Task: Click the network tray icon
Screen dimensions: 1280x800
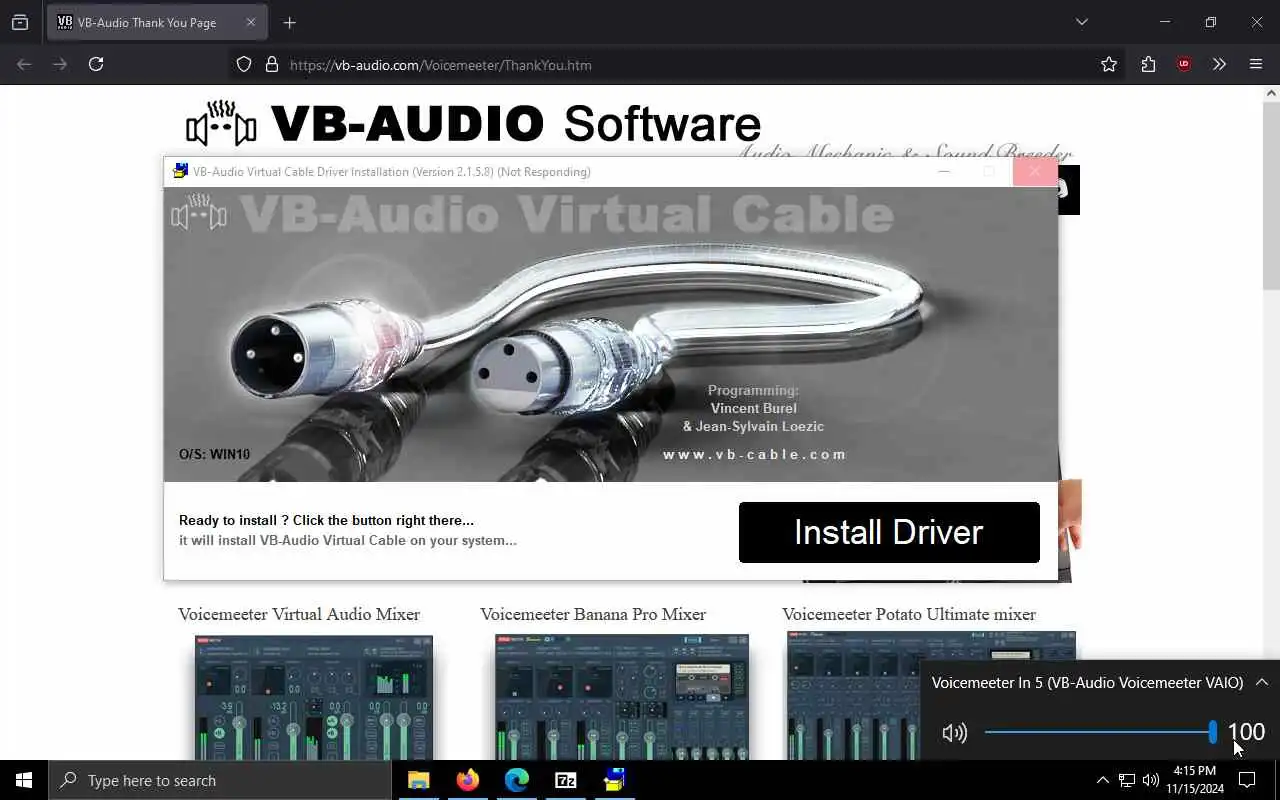Action: [1126, 780]
